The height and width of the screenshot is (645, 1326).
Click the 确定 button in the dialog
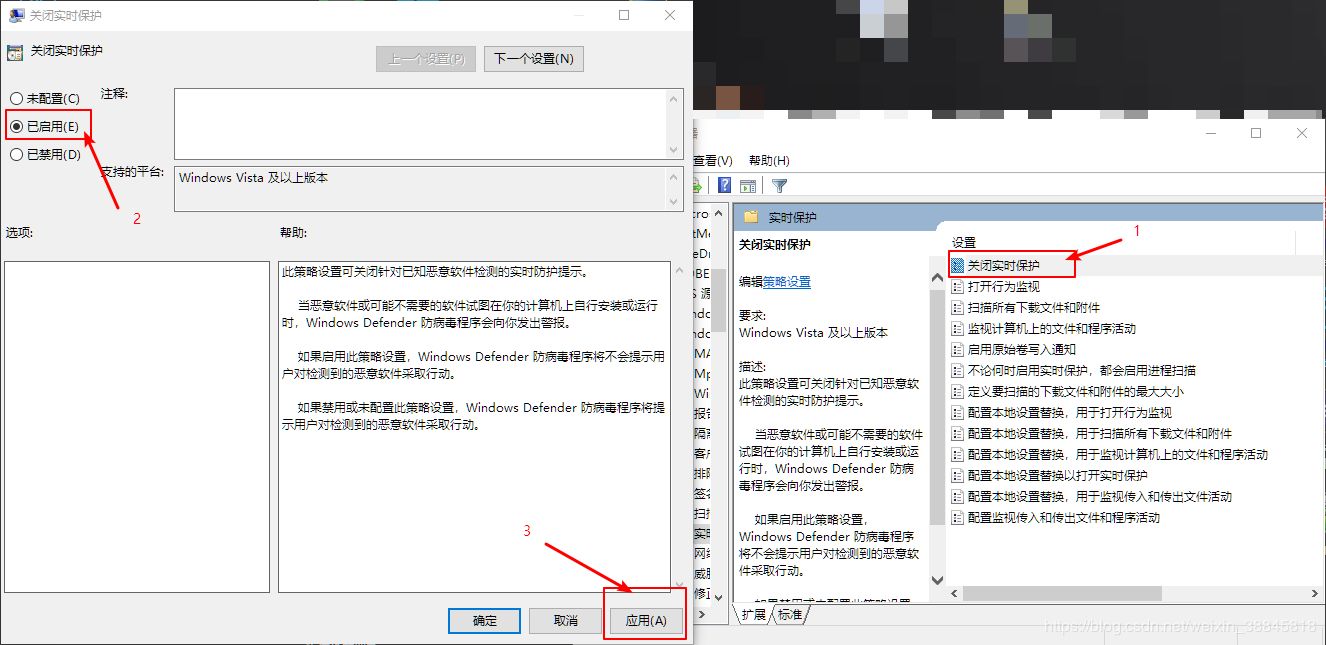(485, 621)
